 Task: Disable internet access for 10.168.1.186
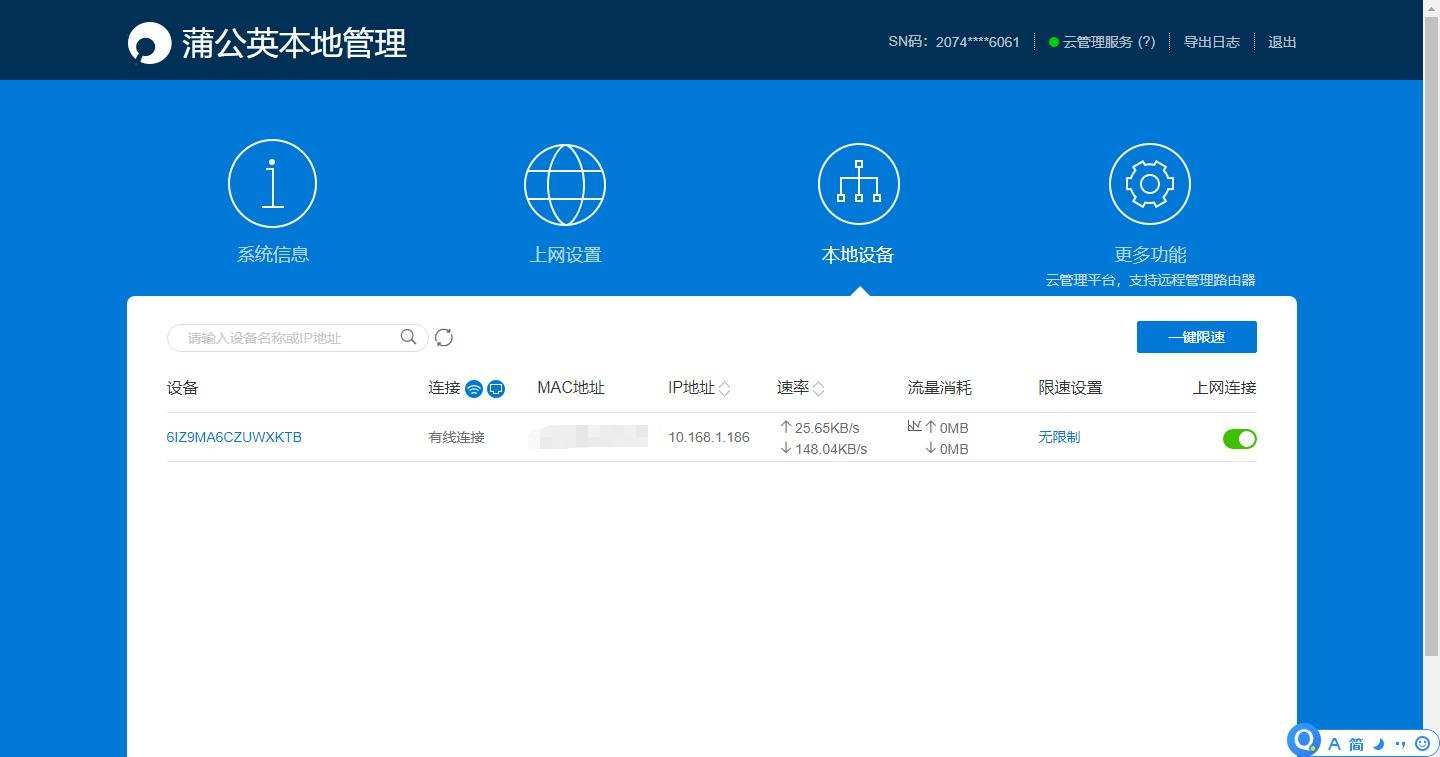click(x=1239, y=438)
